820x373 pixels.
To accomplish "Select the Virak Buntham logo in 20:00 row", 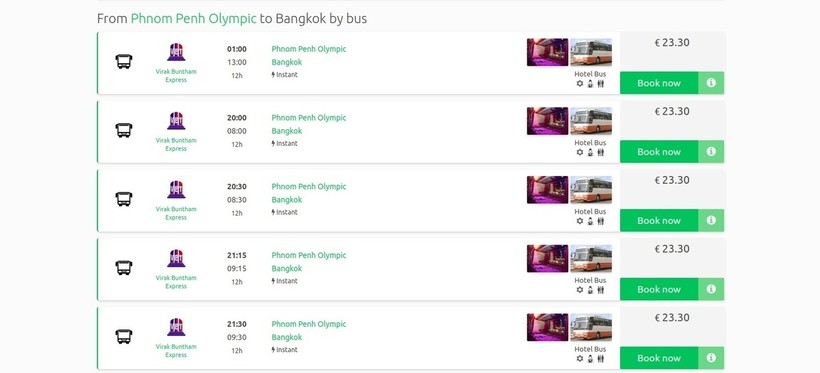I will (x=176, y=120).
